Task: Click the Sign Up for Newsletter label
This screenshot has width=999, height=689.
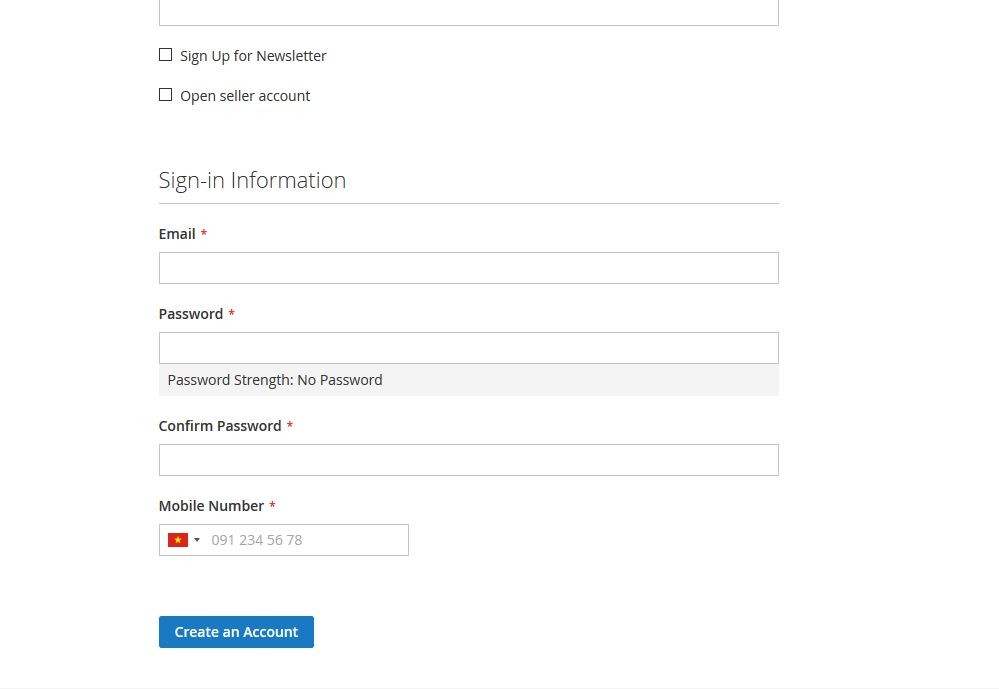Action: pos(253,56)
